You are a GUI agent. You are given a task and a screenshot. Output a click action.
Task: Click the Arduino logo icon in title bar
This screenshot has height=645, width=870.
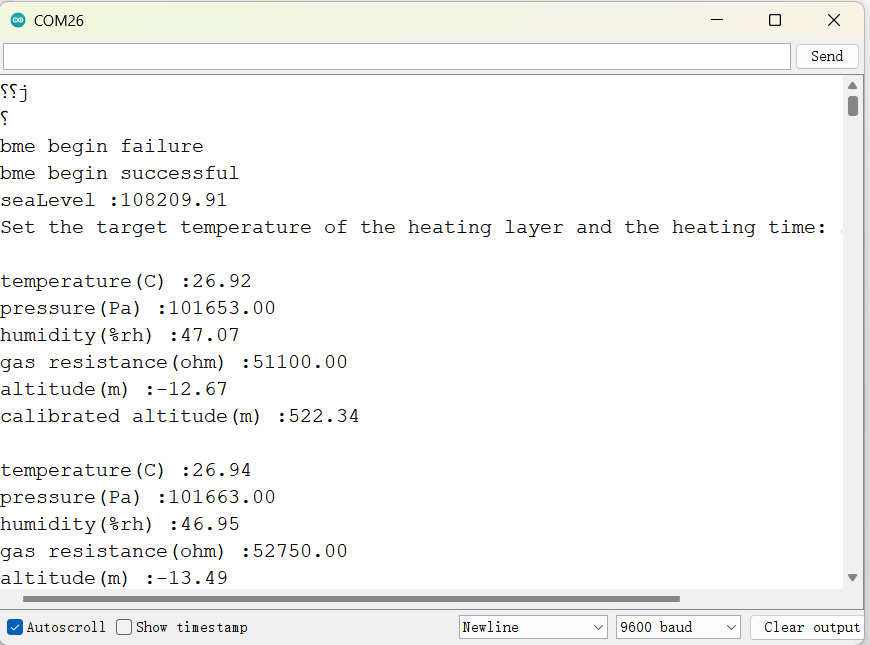point(18,21)
